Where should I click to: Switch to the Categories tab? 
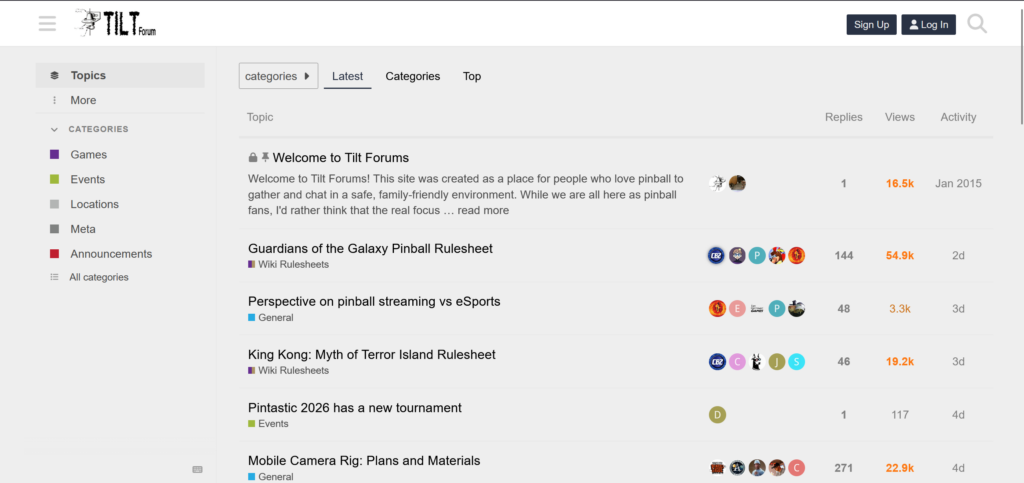pyautogui.click(x=413, y=76)
